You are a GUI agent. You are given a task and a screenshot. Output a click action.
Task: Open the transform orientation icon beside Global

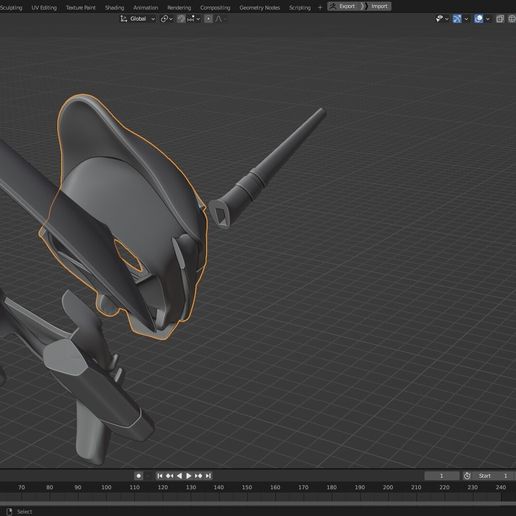point(124,19)
